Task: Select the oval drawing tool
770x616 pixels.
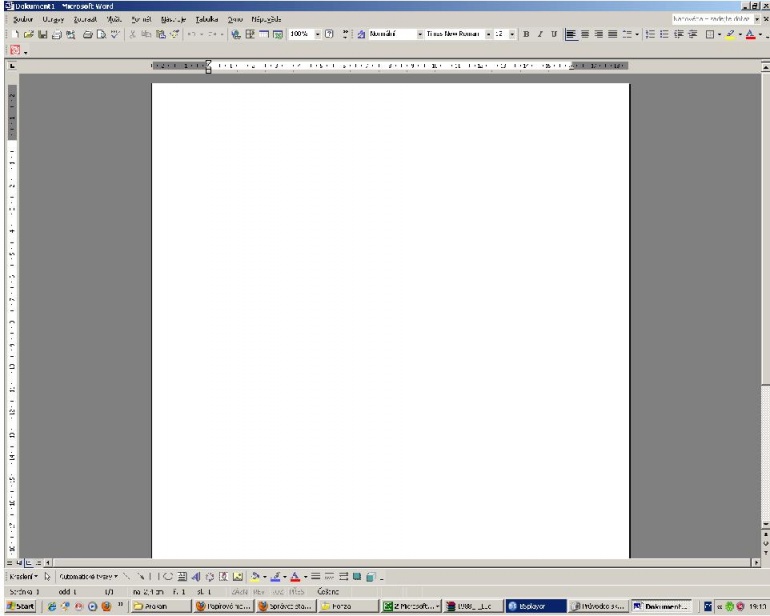Action: pyautogui.click(x=168, y=577)
